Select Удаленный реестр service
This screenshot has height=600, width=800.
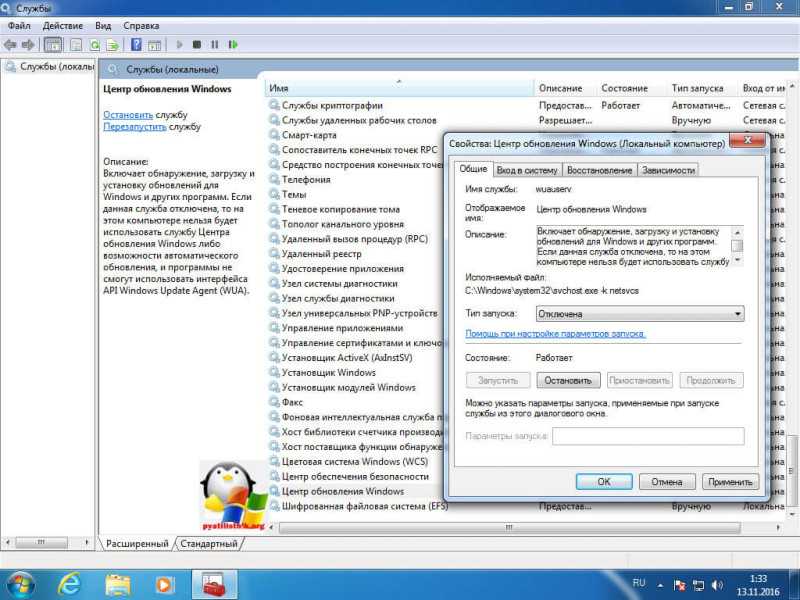coord(321,254)
